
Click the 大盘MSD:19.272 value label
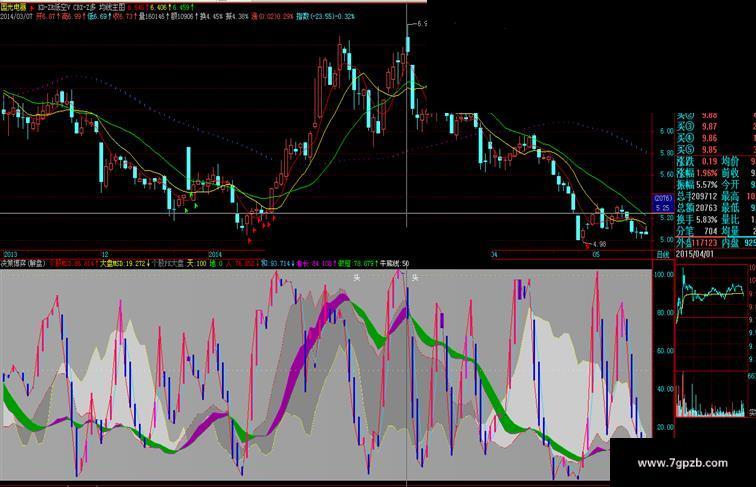[x=122, y=264]
